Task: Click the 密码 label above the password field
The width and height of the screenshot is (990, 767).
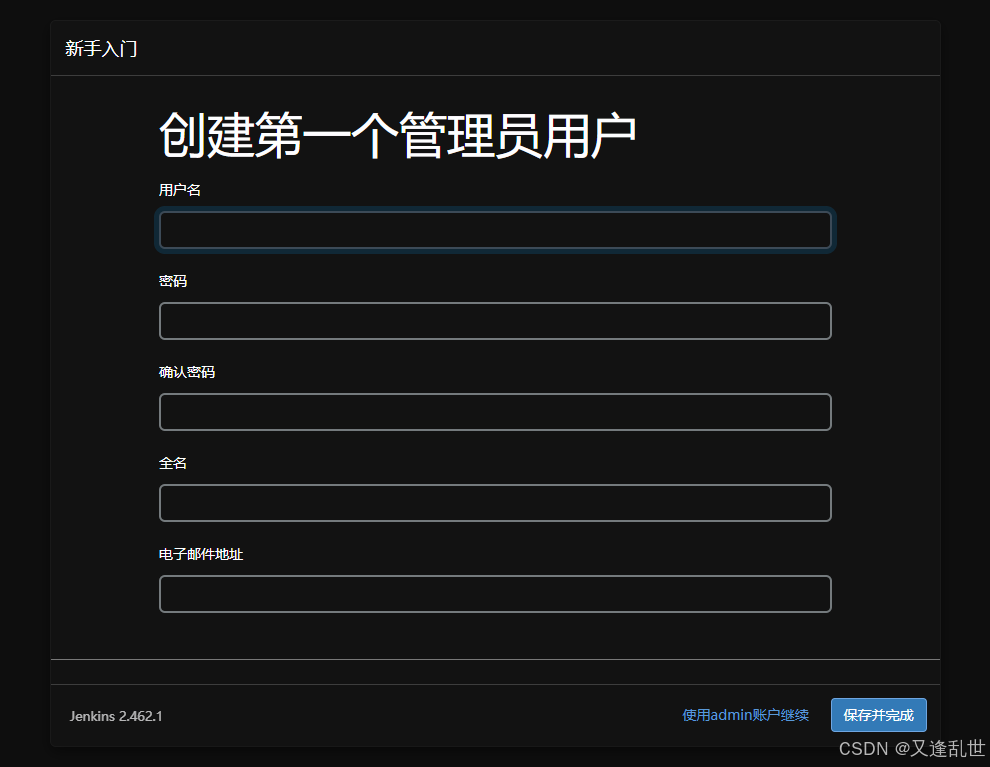Action: [173, 281]
